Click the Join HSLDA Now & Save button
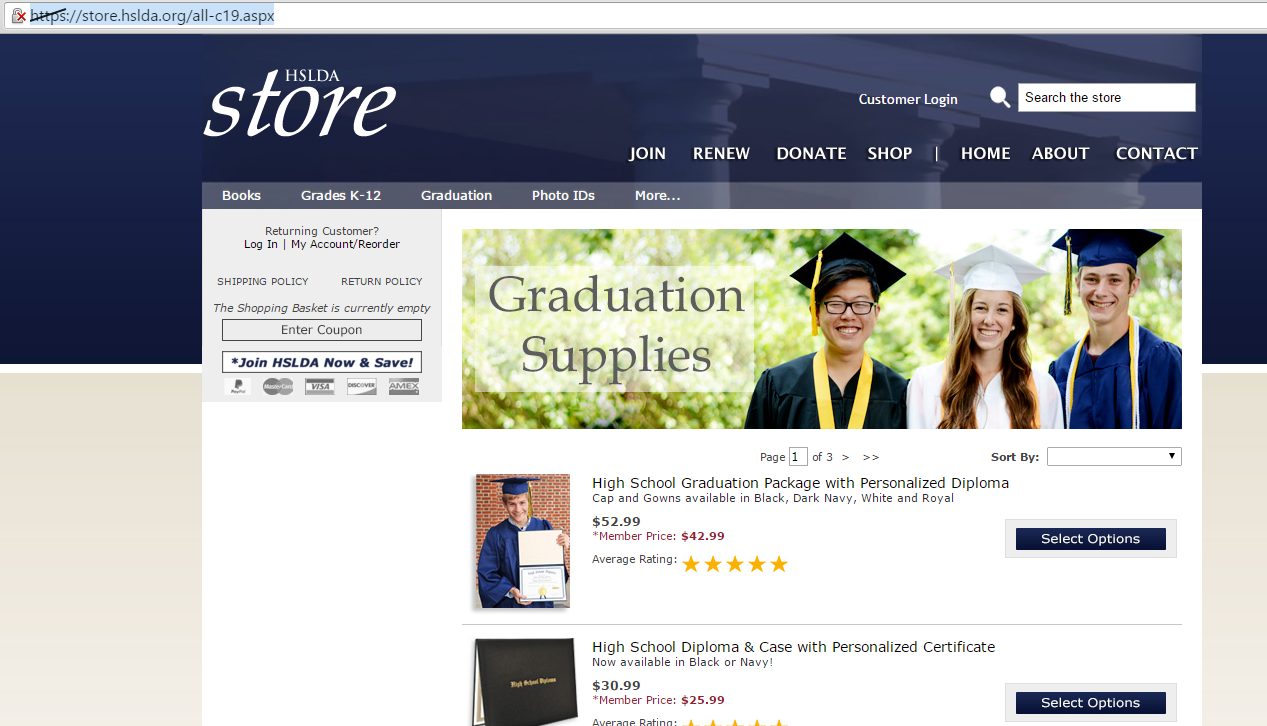 tap(322, 362)
